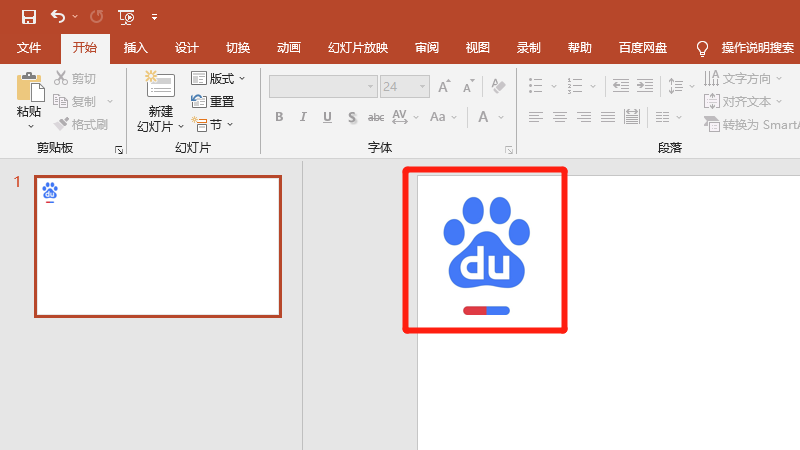The height and width of the screenshot is (450, 800).
Task: Toggle Underline formatting
Action: pos(328,117)
